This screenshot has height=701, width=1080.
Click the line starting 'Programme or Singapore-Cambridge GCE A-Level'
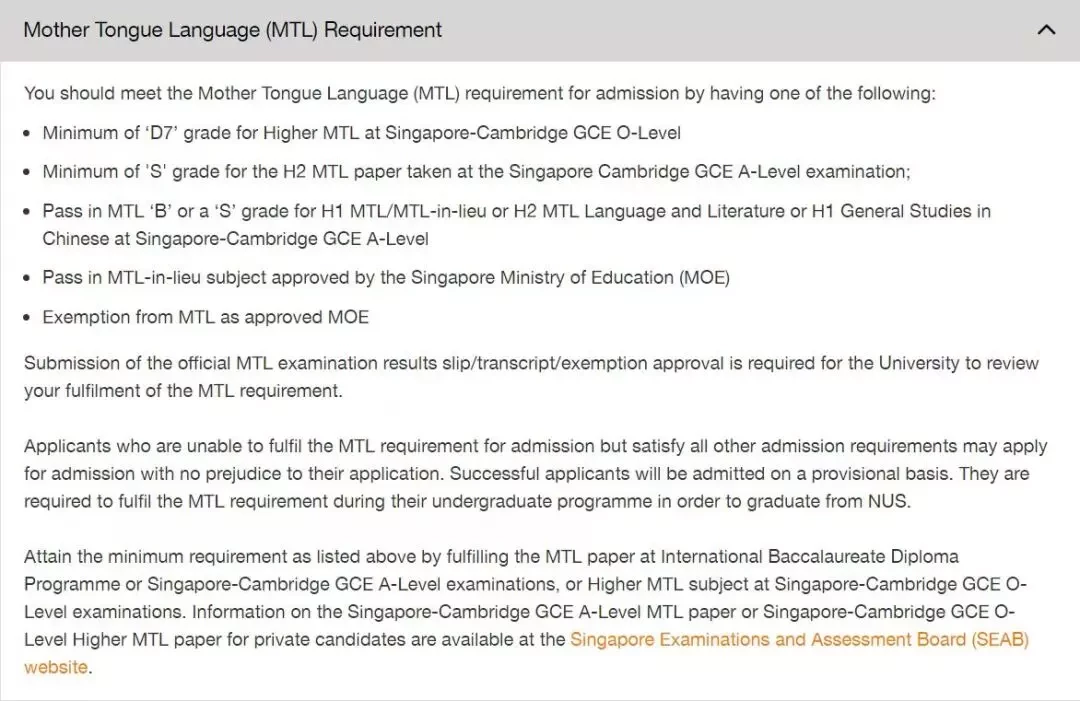[526, 584]
